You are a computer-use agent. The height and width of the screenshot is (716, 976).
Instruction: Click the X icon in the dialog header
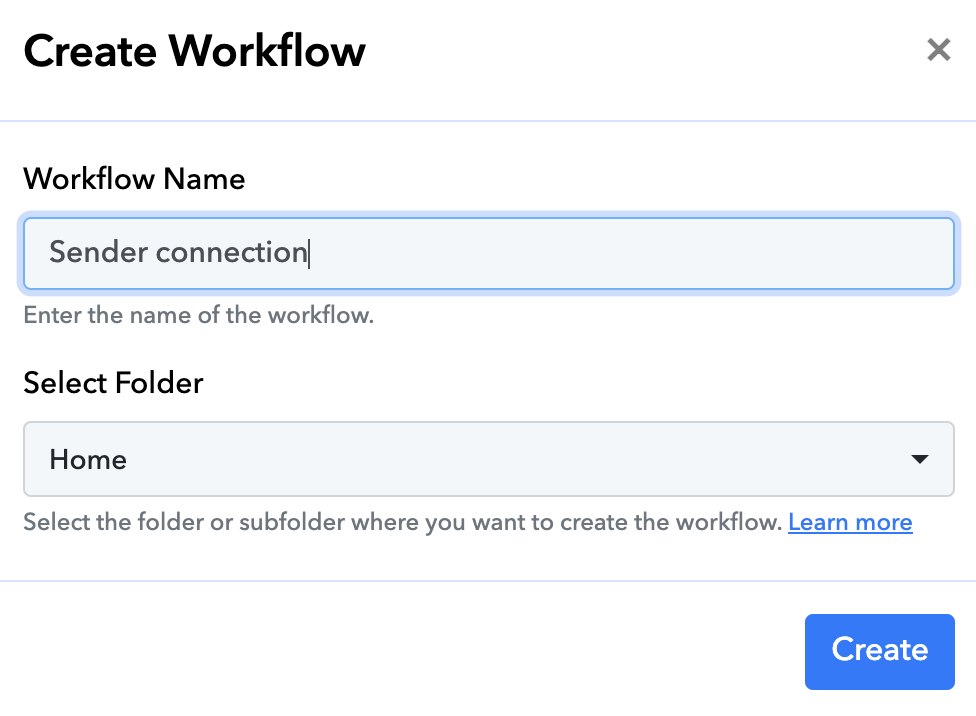coord(938,50)
